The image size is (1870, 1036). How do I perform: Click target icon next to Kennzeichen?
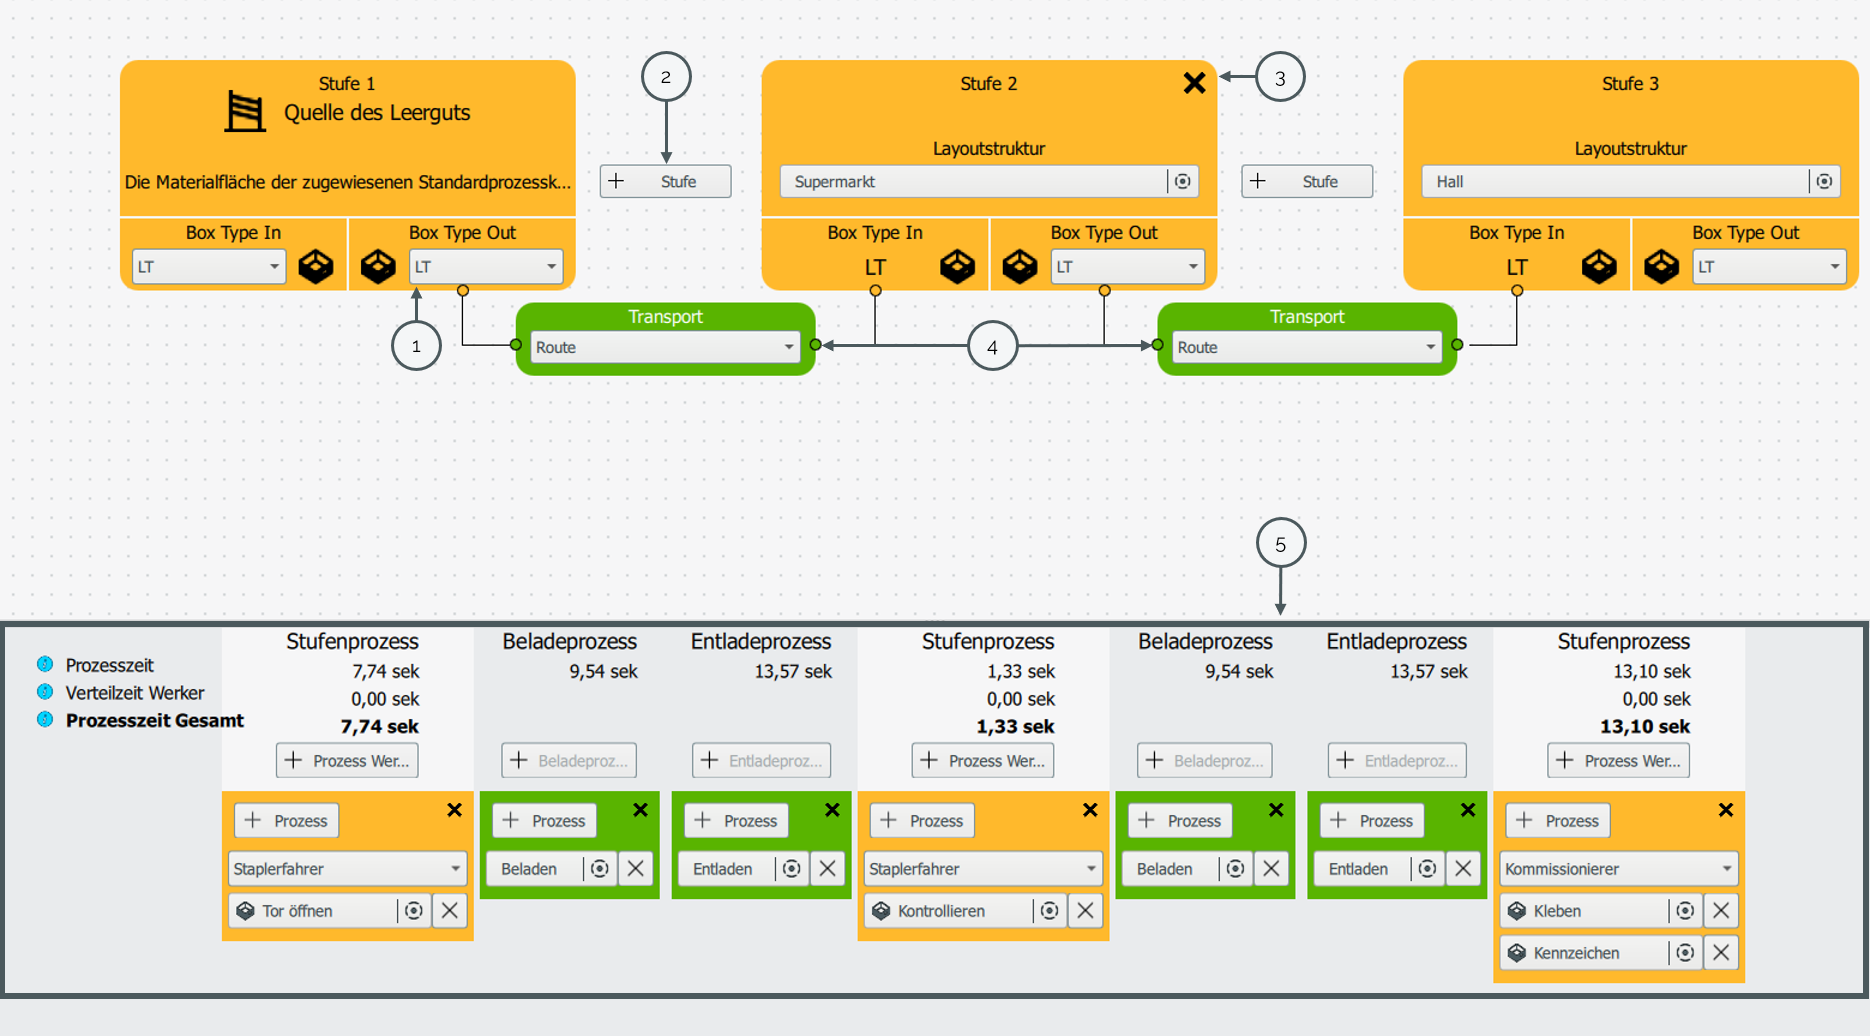tap(1685, 952)
